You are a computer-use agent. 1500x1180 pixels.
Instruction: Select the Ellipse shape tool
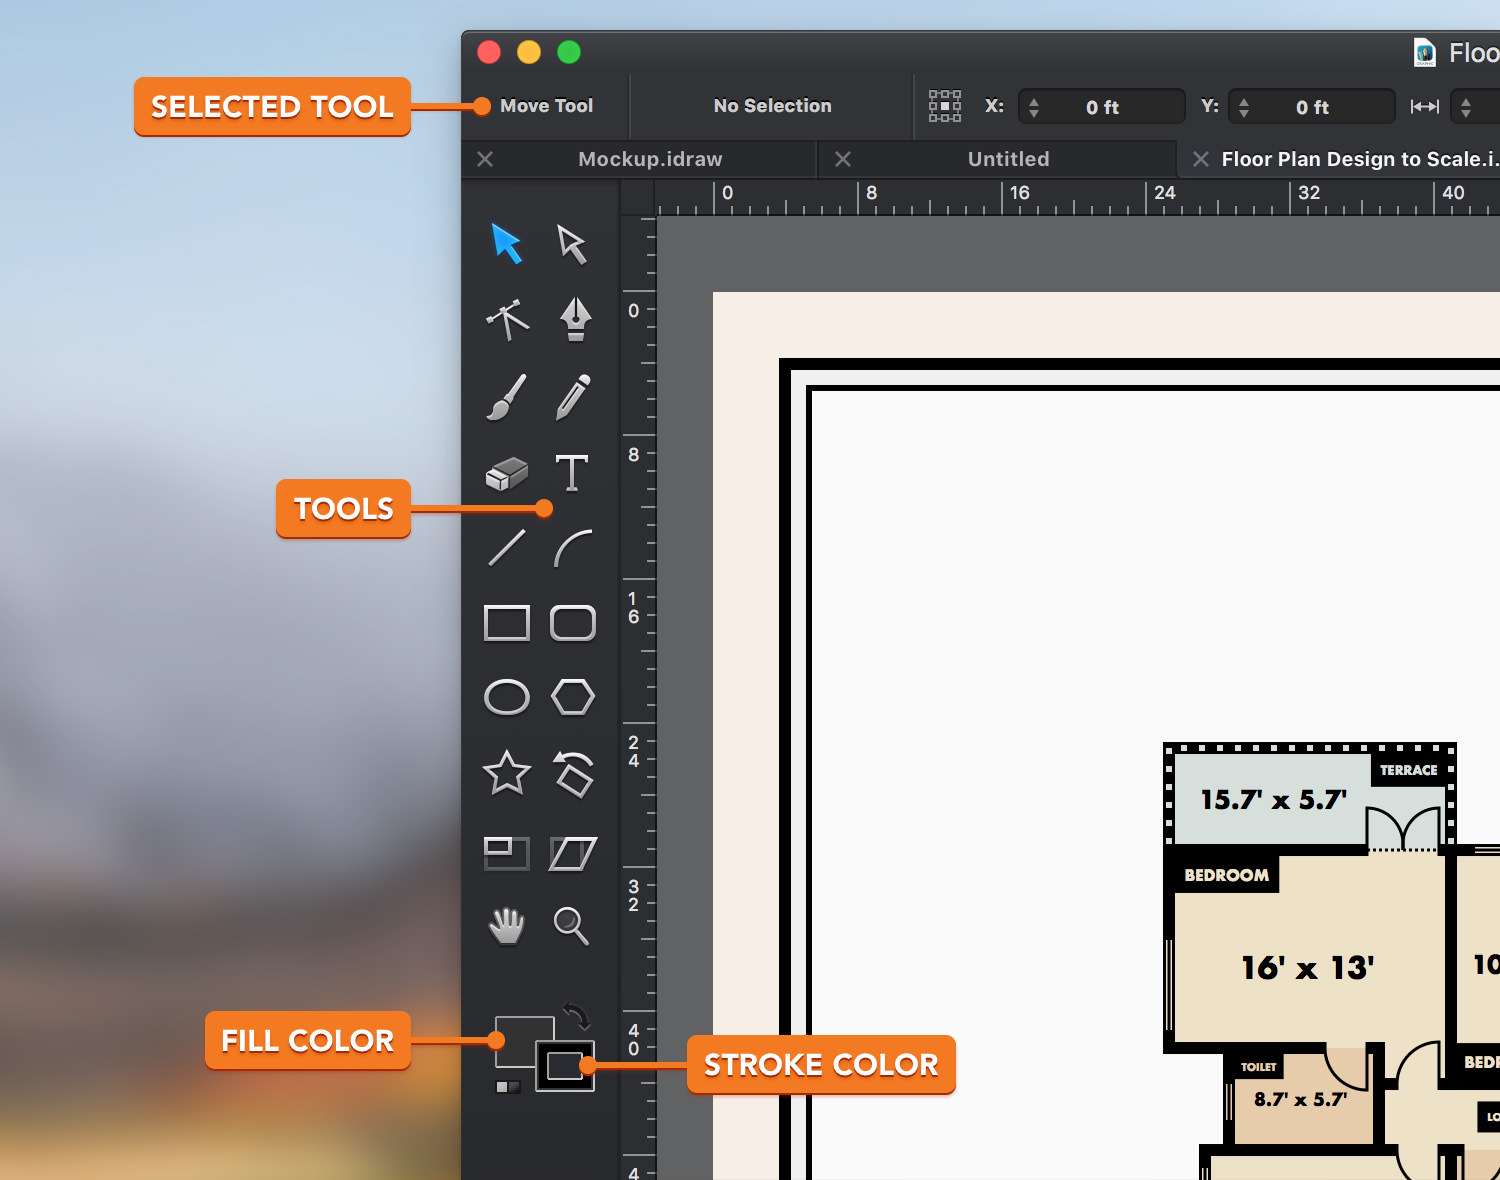coord(506,697)
